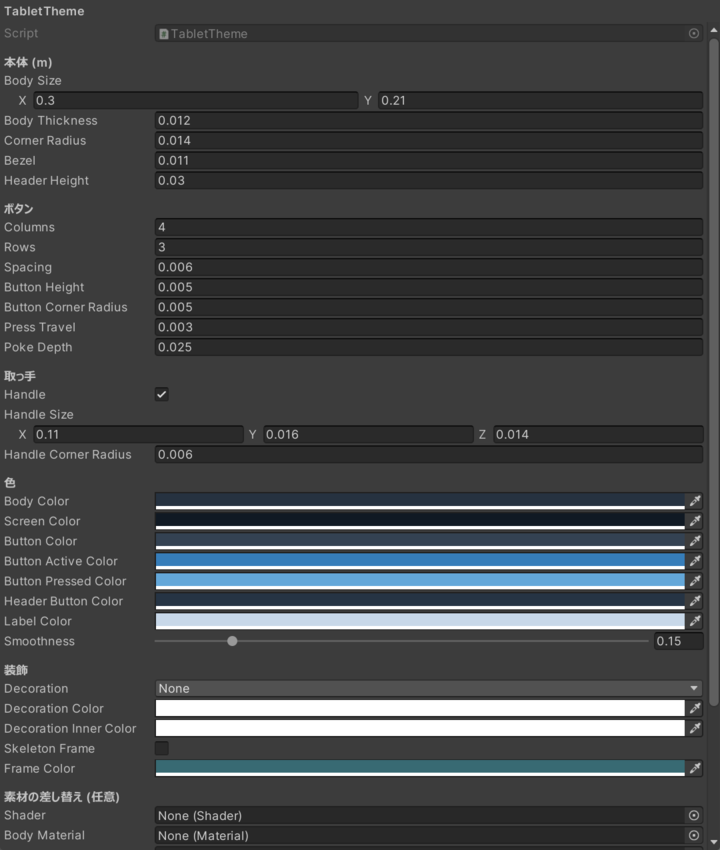Open Header Button Color swatch
This screenshot has height=850, width=720.
(x=420, y=601)
